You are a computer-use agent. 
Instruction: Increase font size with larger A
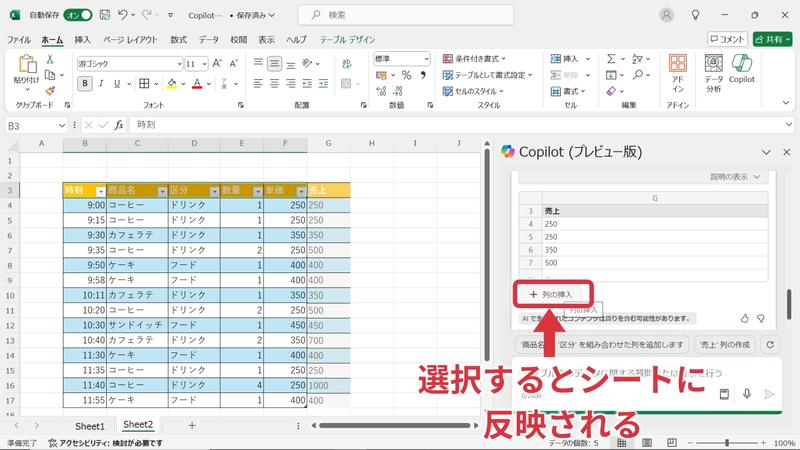tap(217, 63)
